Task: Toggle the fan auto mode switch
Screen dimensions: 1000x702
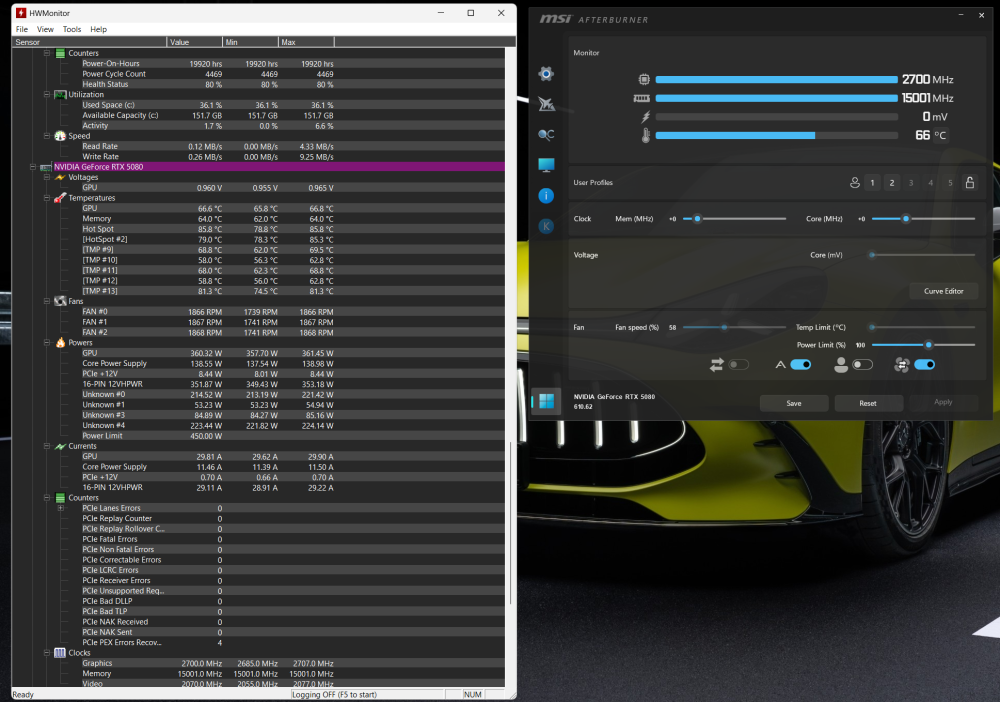Action: click(800, 365)
